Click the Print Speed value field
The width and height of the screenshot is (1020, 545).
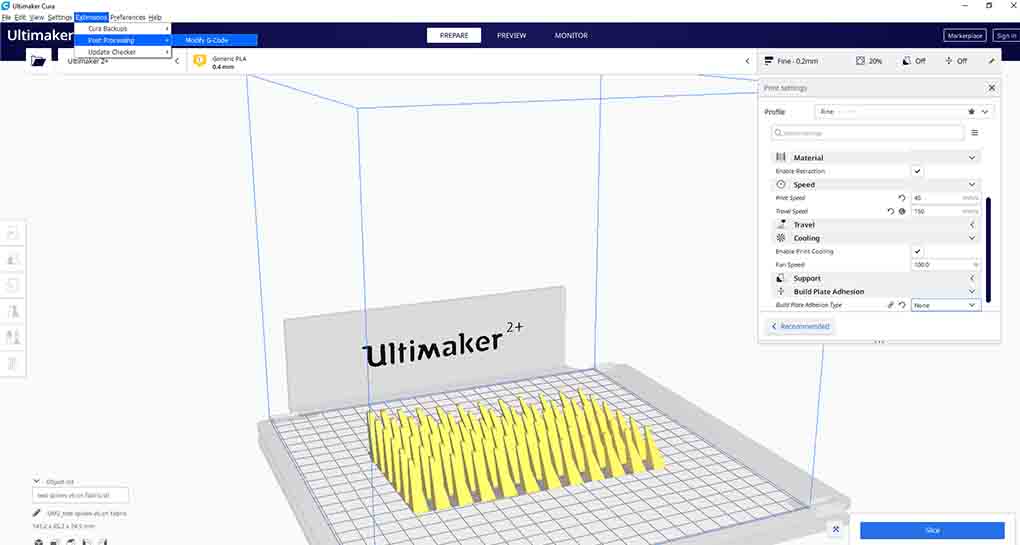946,198
